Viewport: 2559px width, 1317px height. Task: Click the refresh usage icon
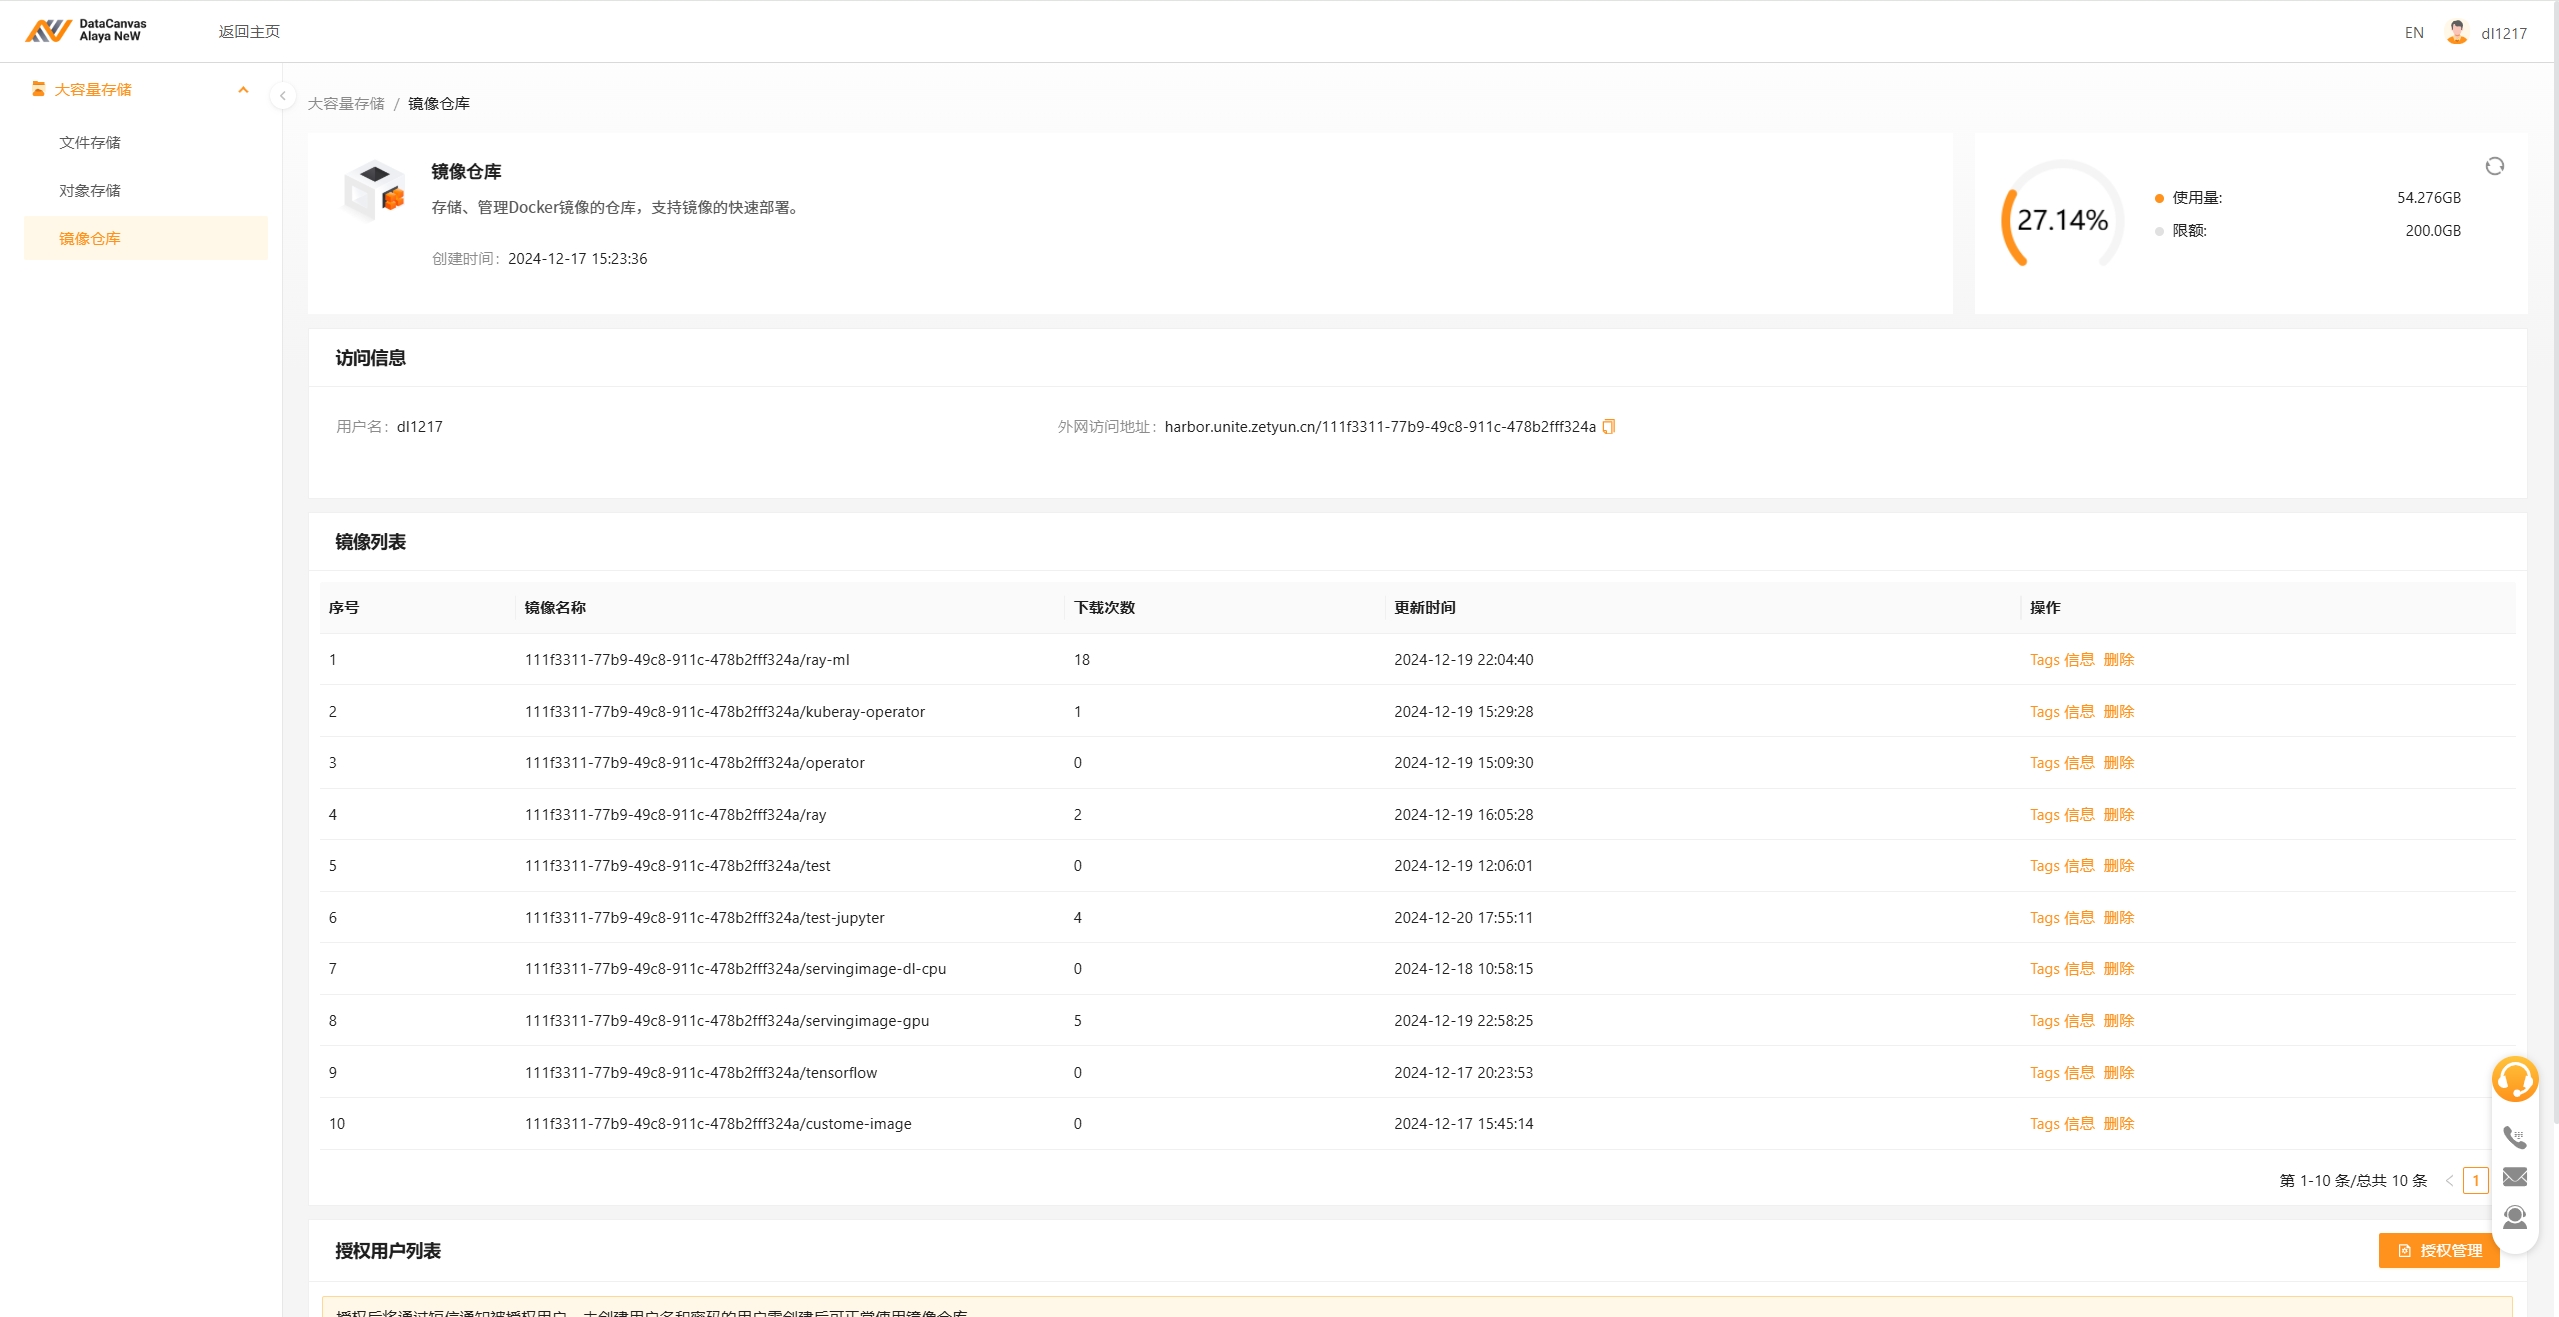pyautogui.click(x=2494, y=166)
